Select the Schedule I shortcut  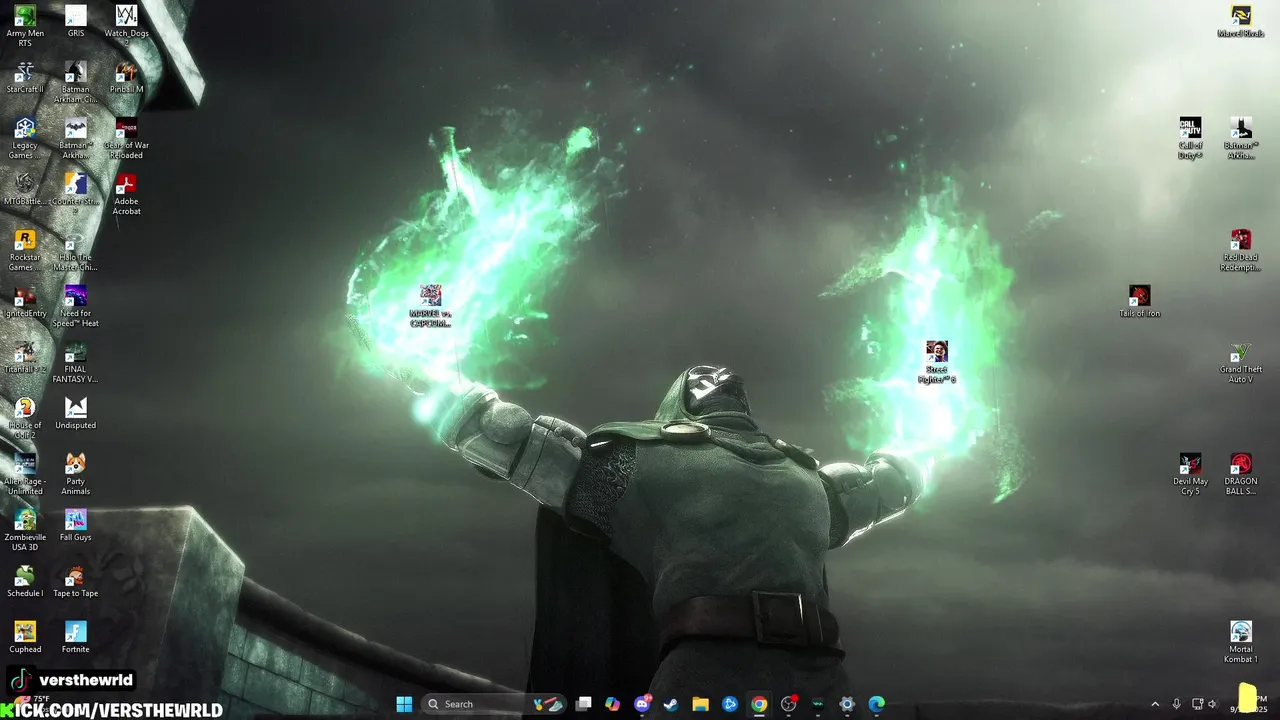[x=25, y=581]
